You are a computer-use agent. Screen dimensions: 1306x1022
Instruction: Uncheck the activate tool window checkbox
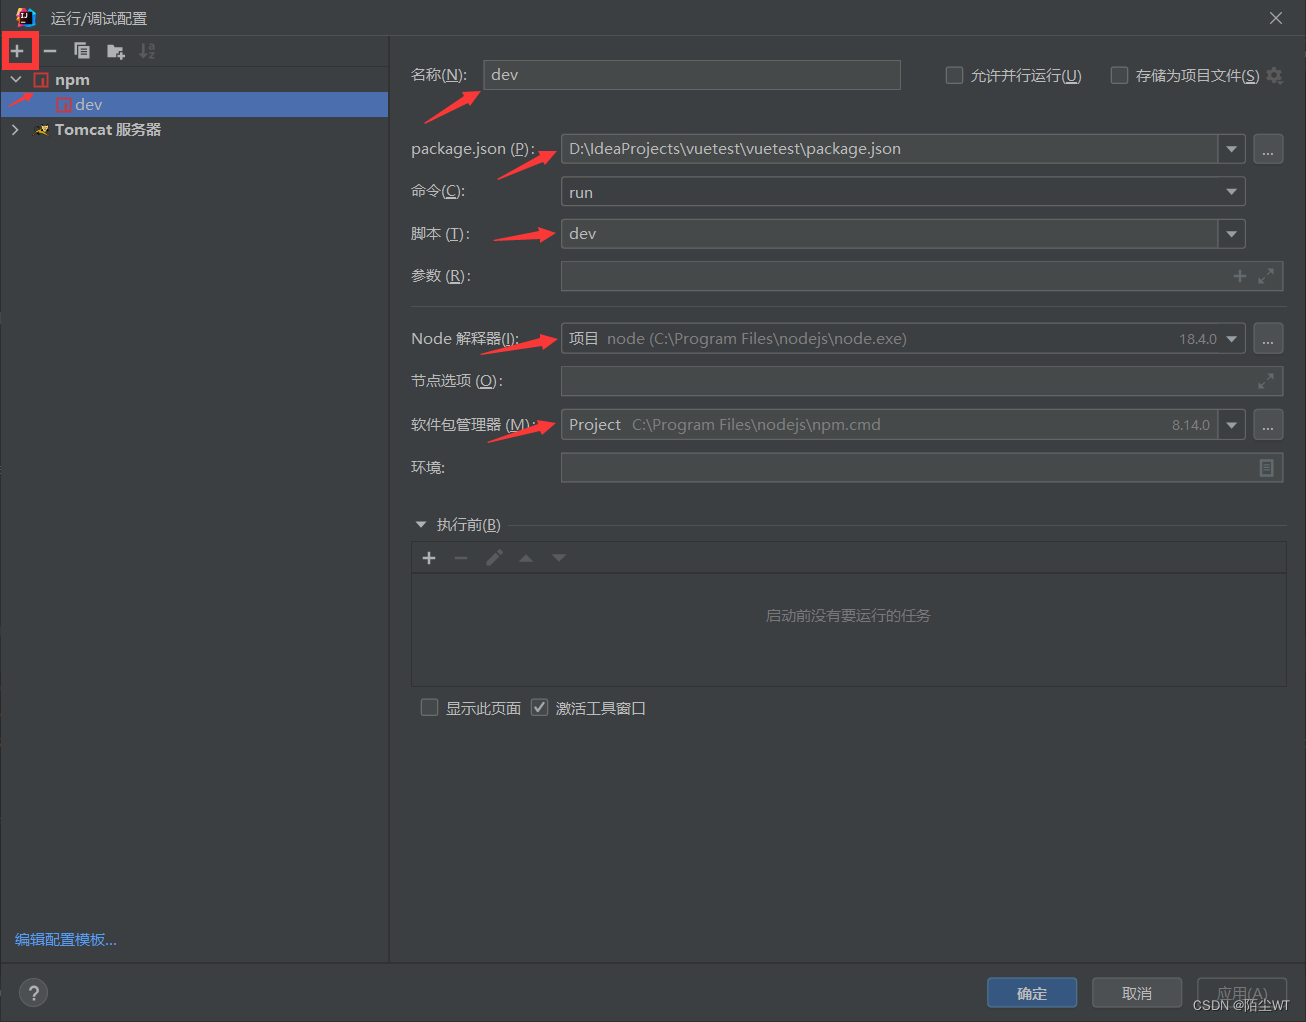coord(539,708)
